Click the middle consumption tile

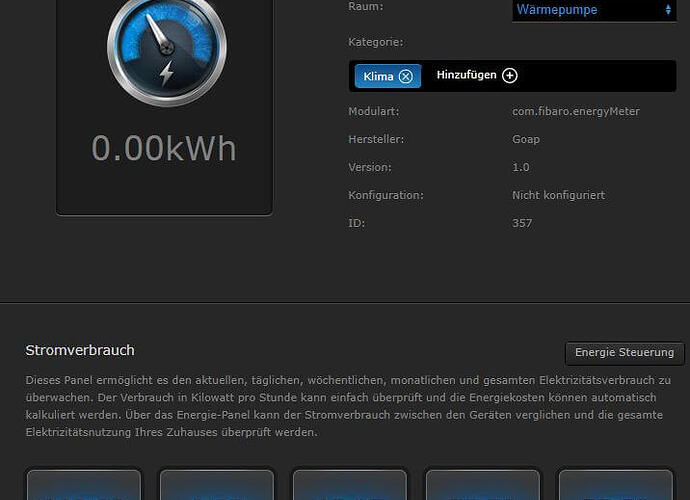pos(349,485)
